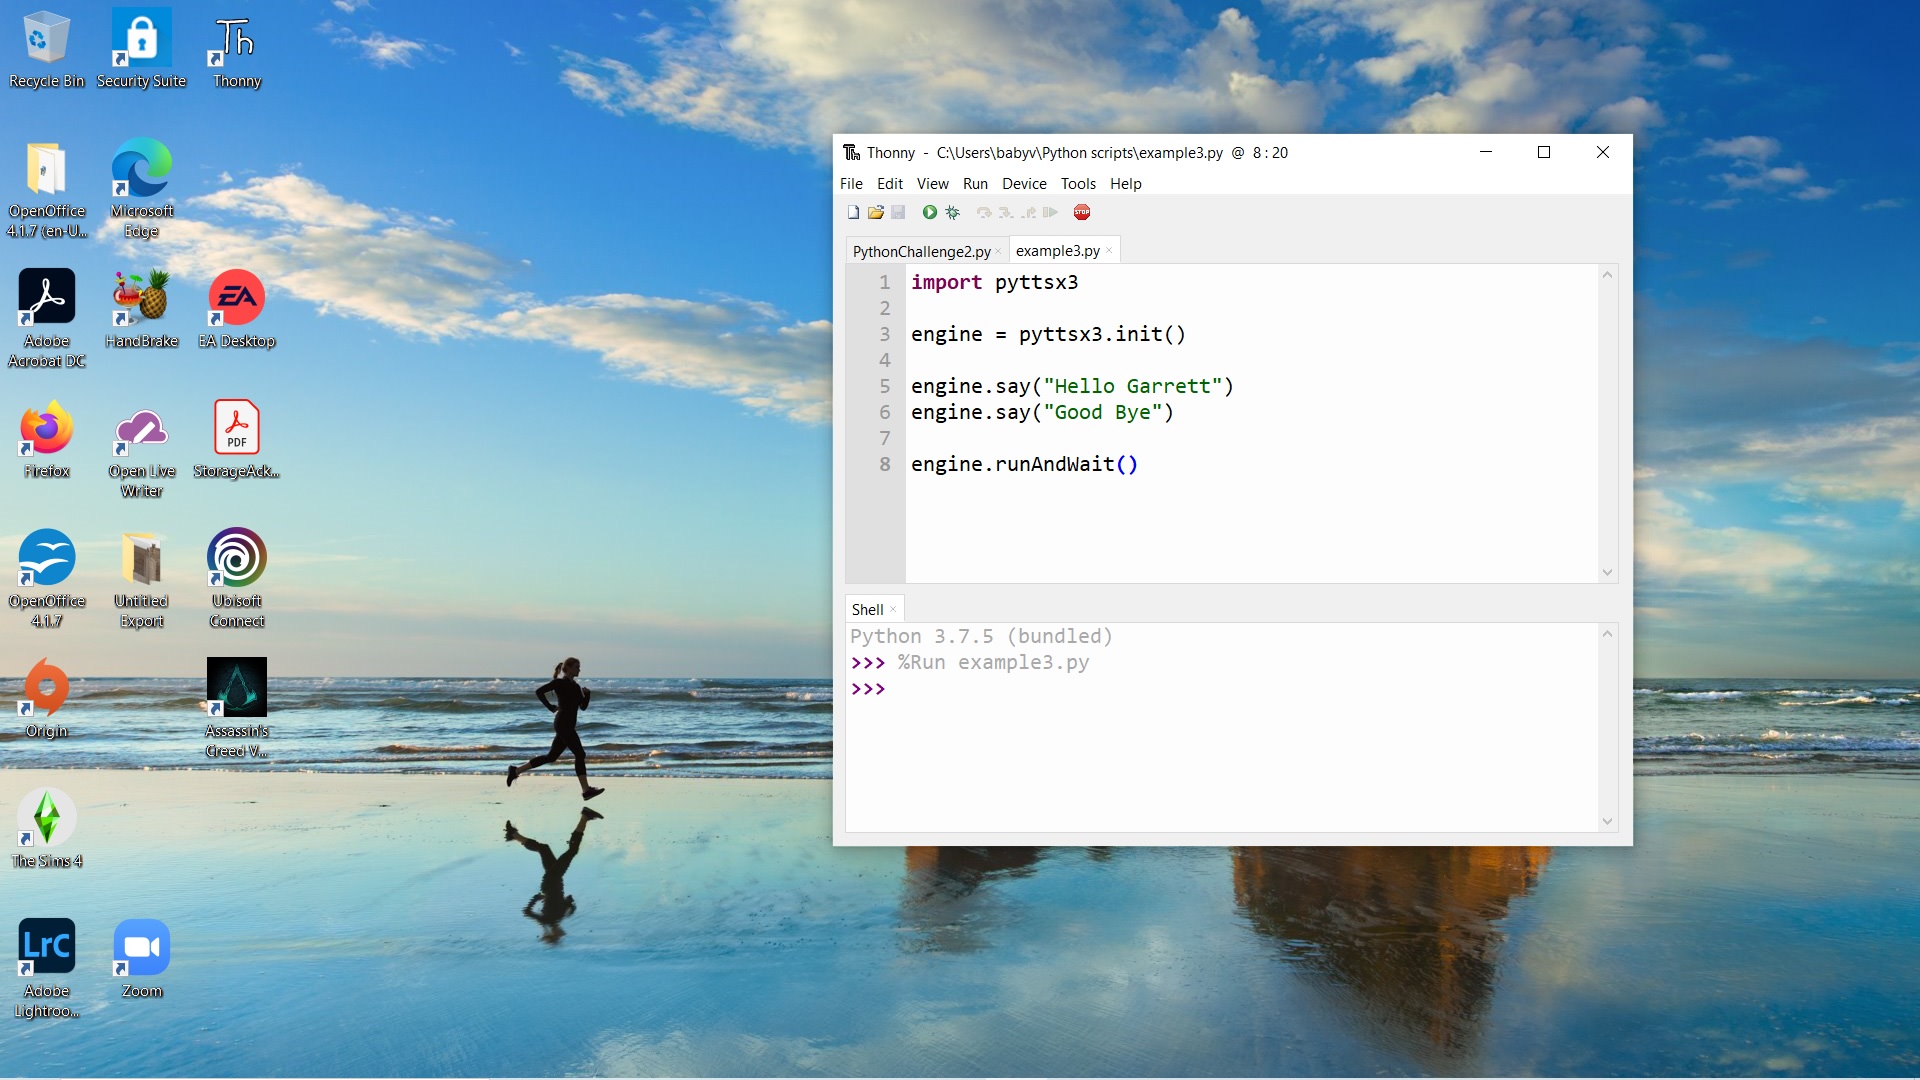
Task: Start debugging with the bug icon
Action: point(952,212)
